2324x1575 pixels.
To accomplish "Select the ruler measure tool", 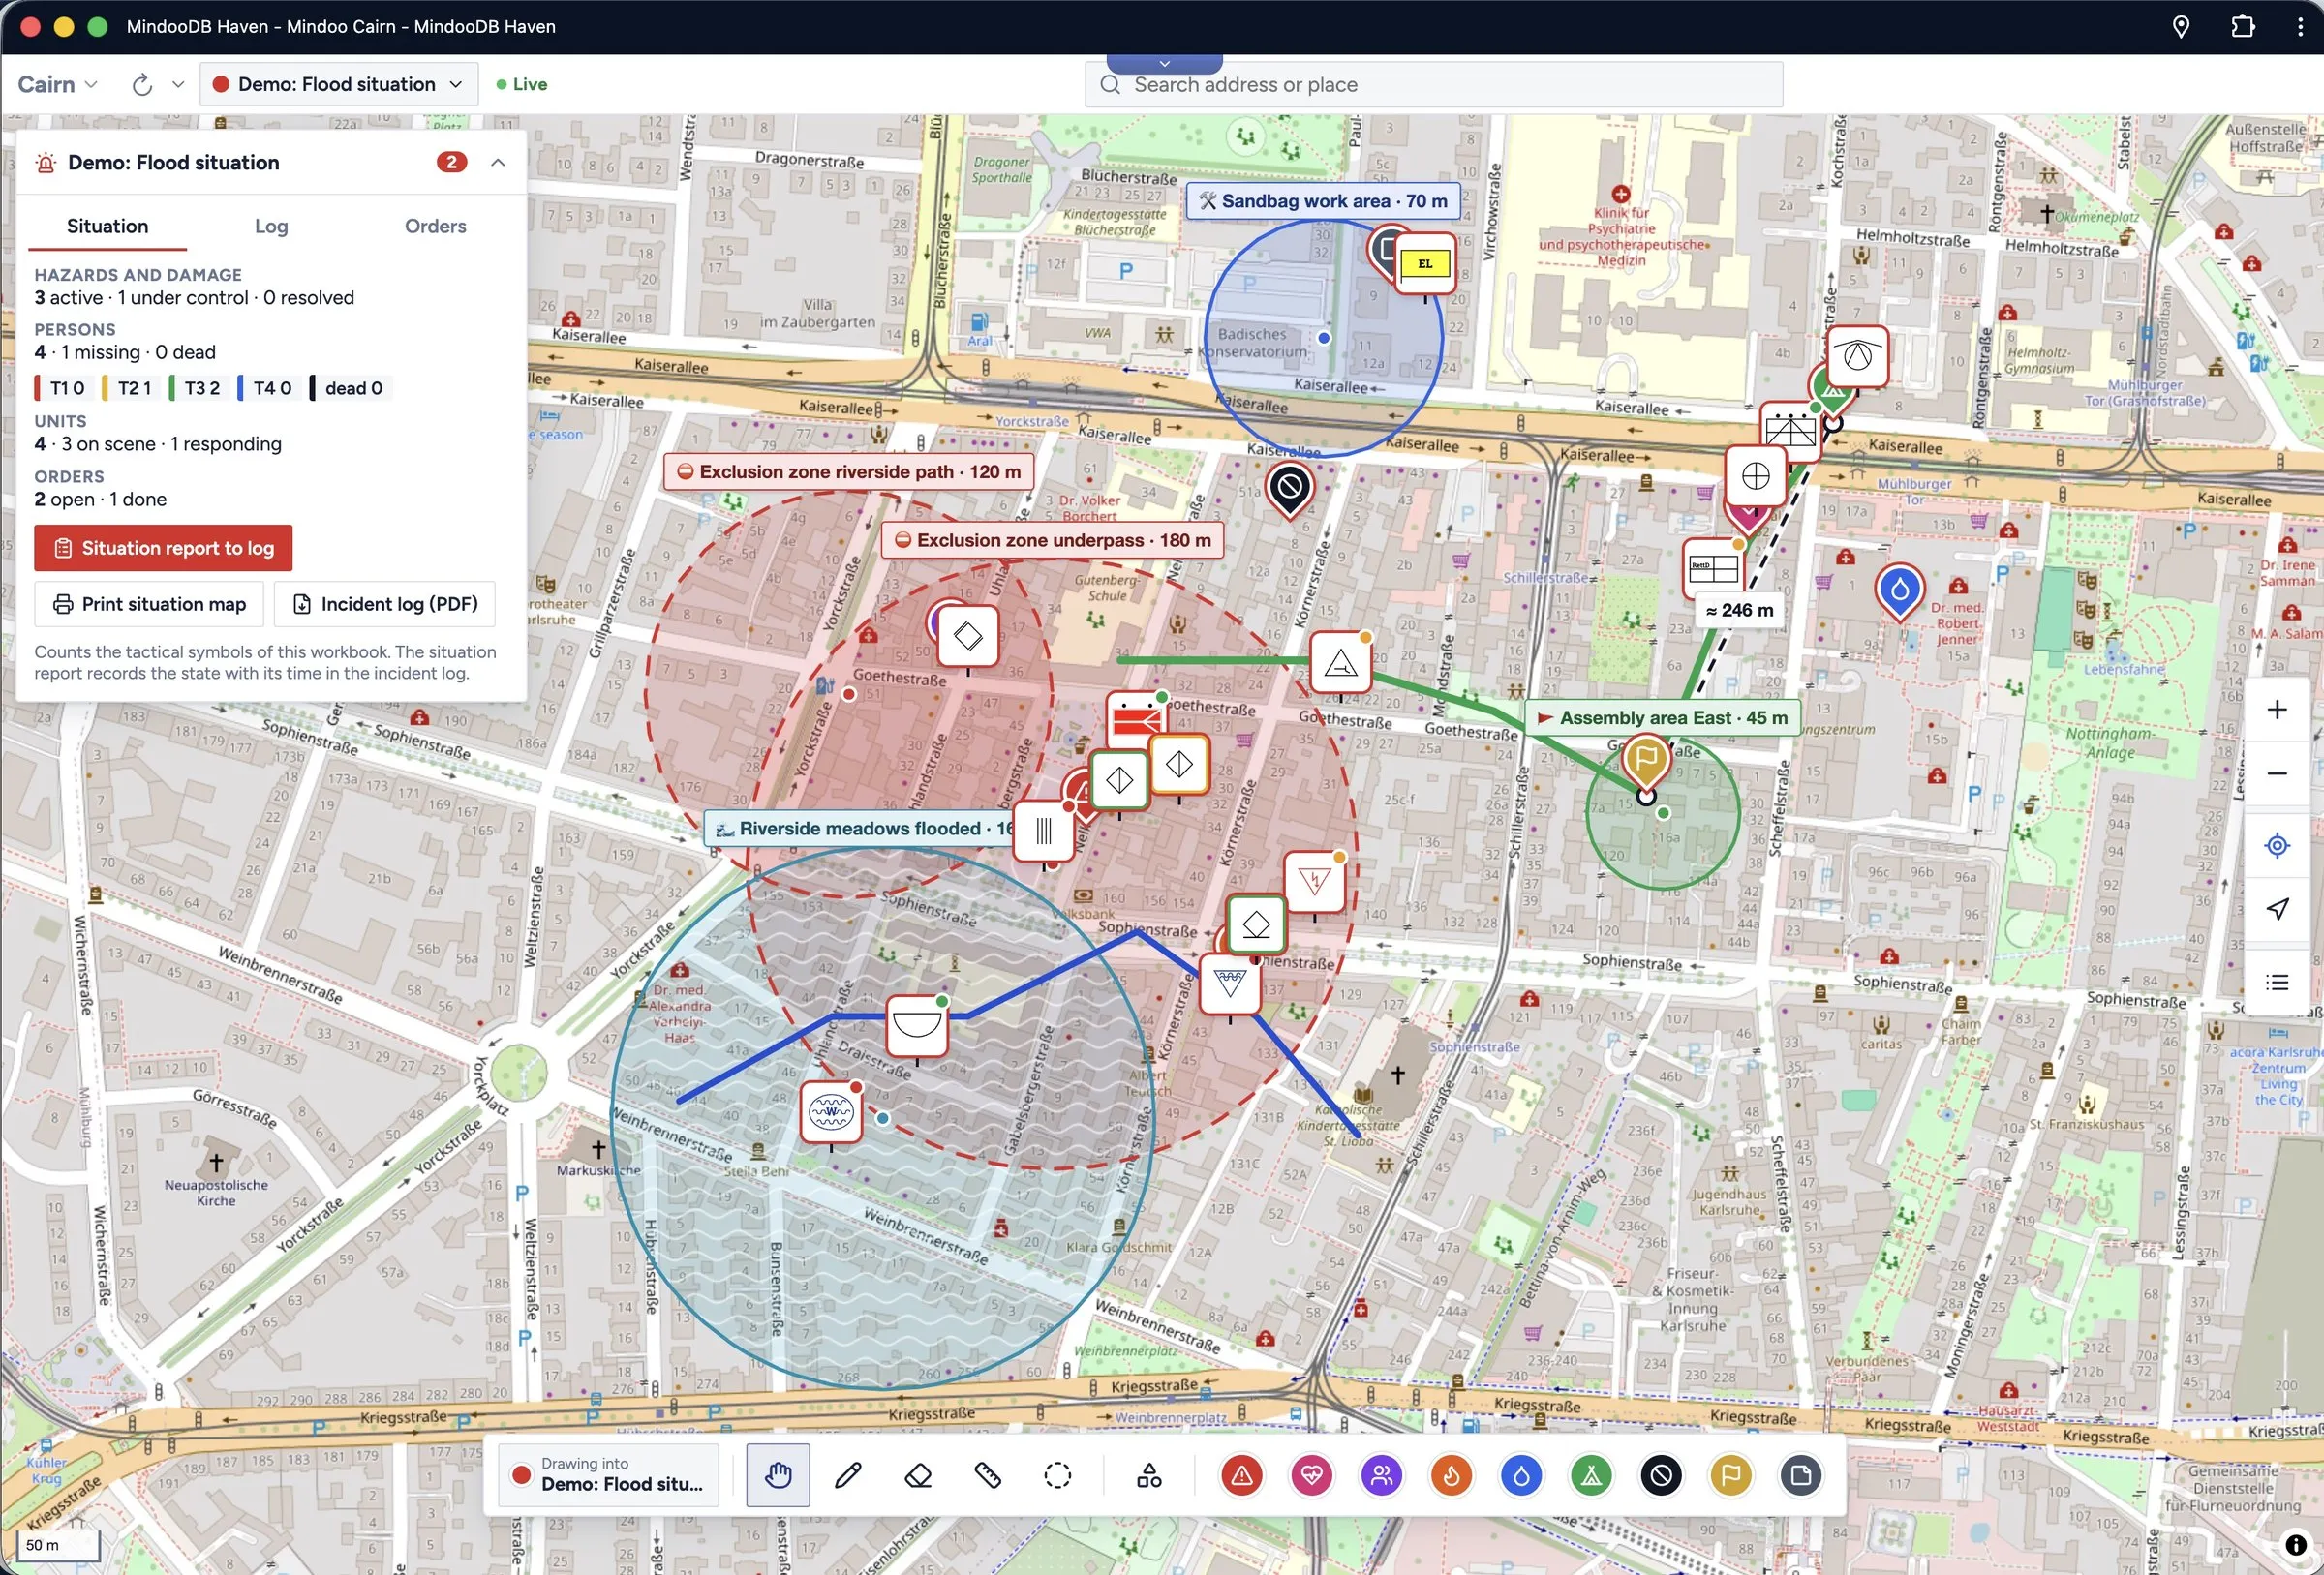I will [988, 1475].
